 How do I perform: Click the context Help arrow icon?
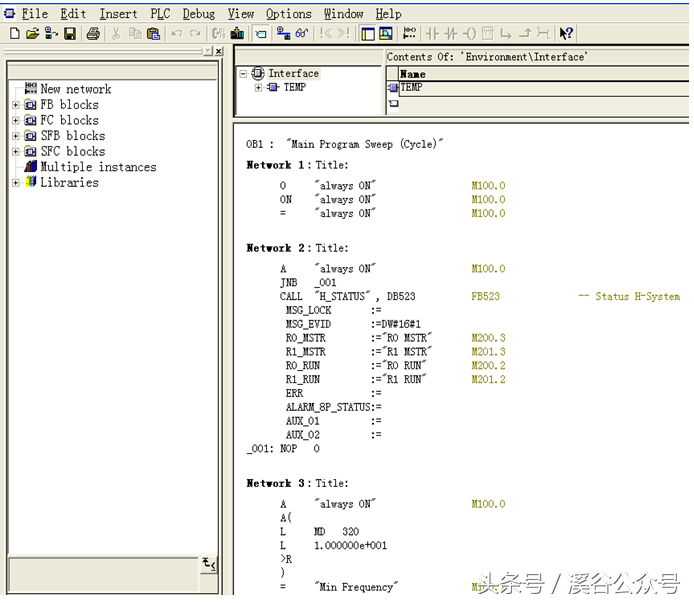566,34
